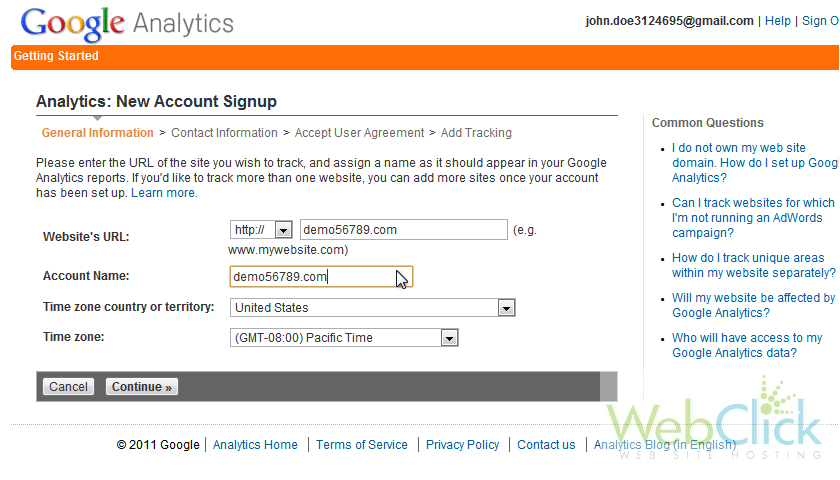The width and height of the screenshot is (840, 480).
Task: Click the Continue button
Action: (x=141, y=387)
